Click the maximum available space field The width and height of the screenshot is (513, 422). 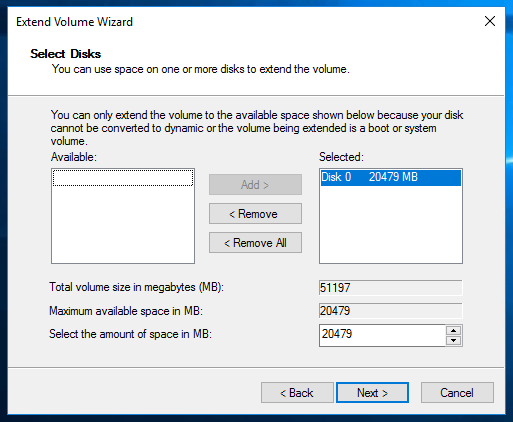click(x=391, y=311)
